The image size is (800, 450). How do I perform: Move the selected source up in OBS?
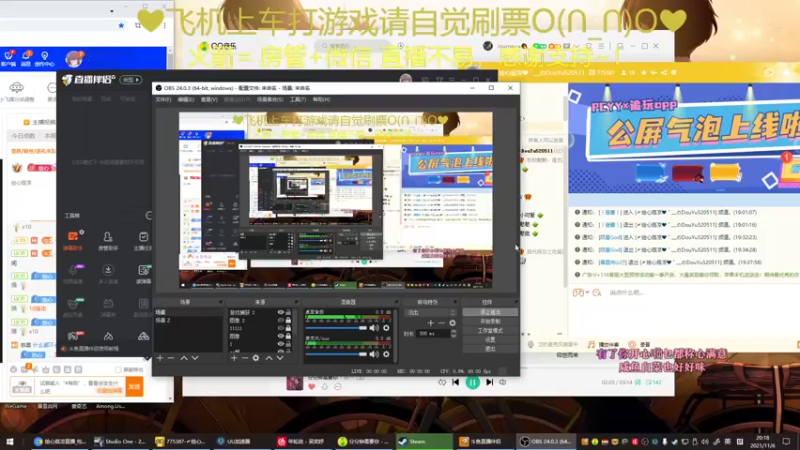[269, 358]
